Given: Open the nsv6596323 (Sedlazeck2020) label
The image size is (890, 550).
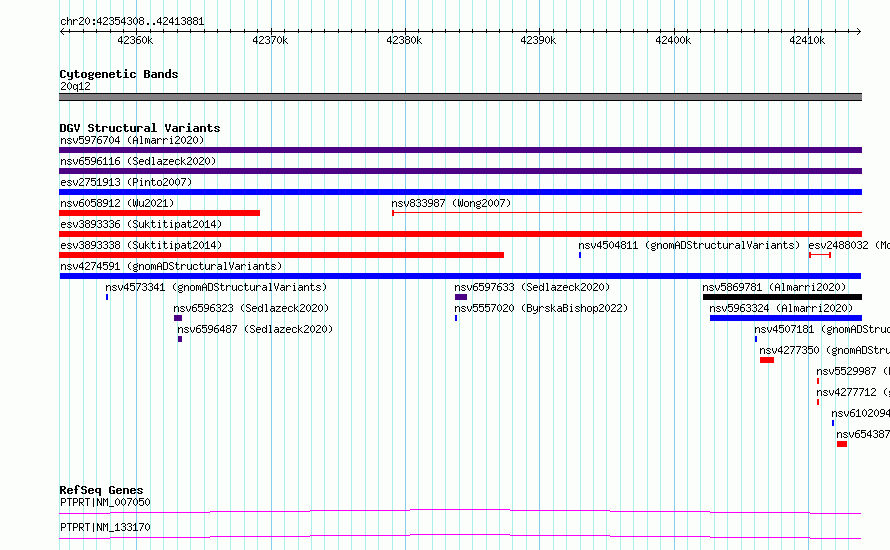Looking at the screenshot, I should tap(251, 308).
